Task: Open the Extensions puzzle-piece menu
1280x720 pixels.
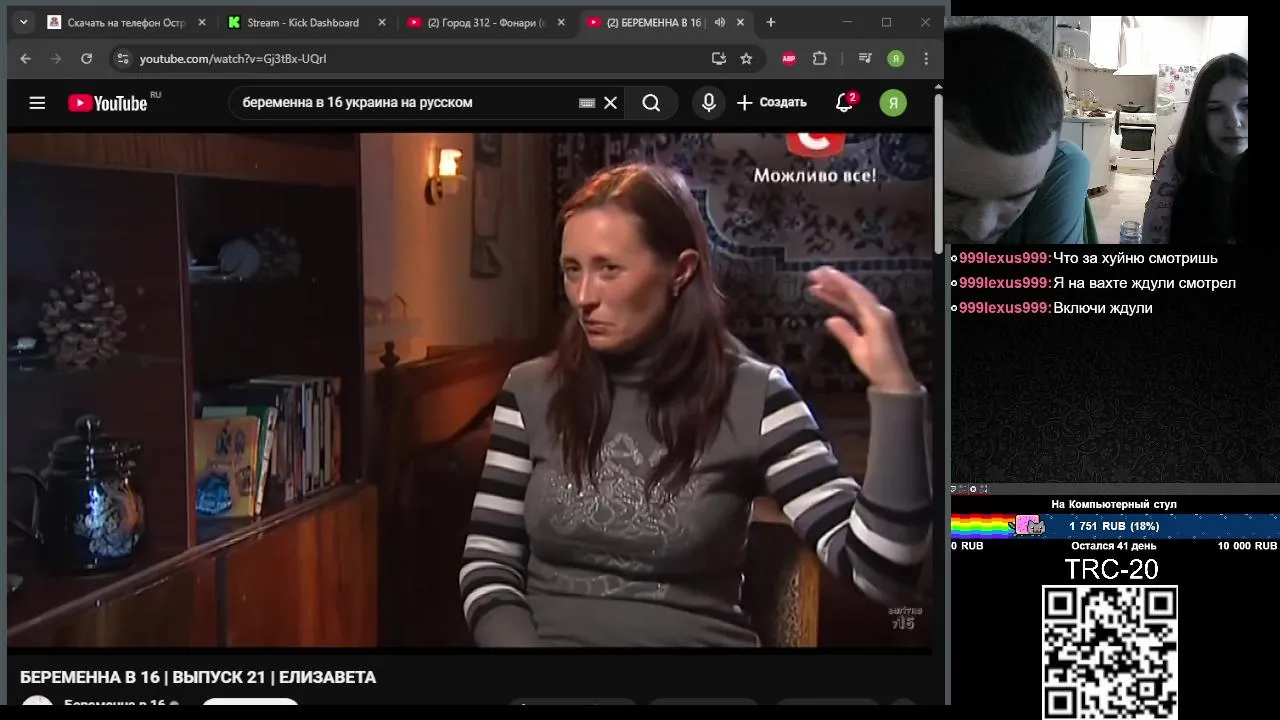Action: pos(820,59)
